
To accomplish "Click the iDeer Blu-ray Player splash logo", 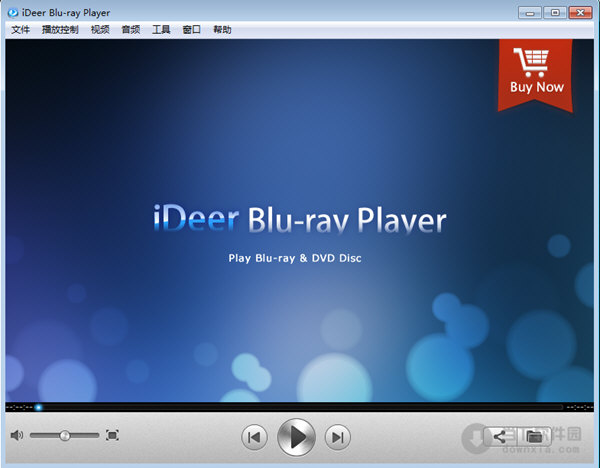I will (x=300, y=219).
